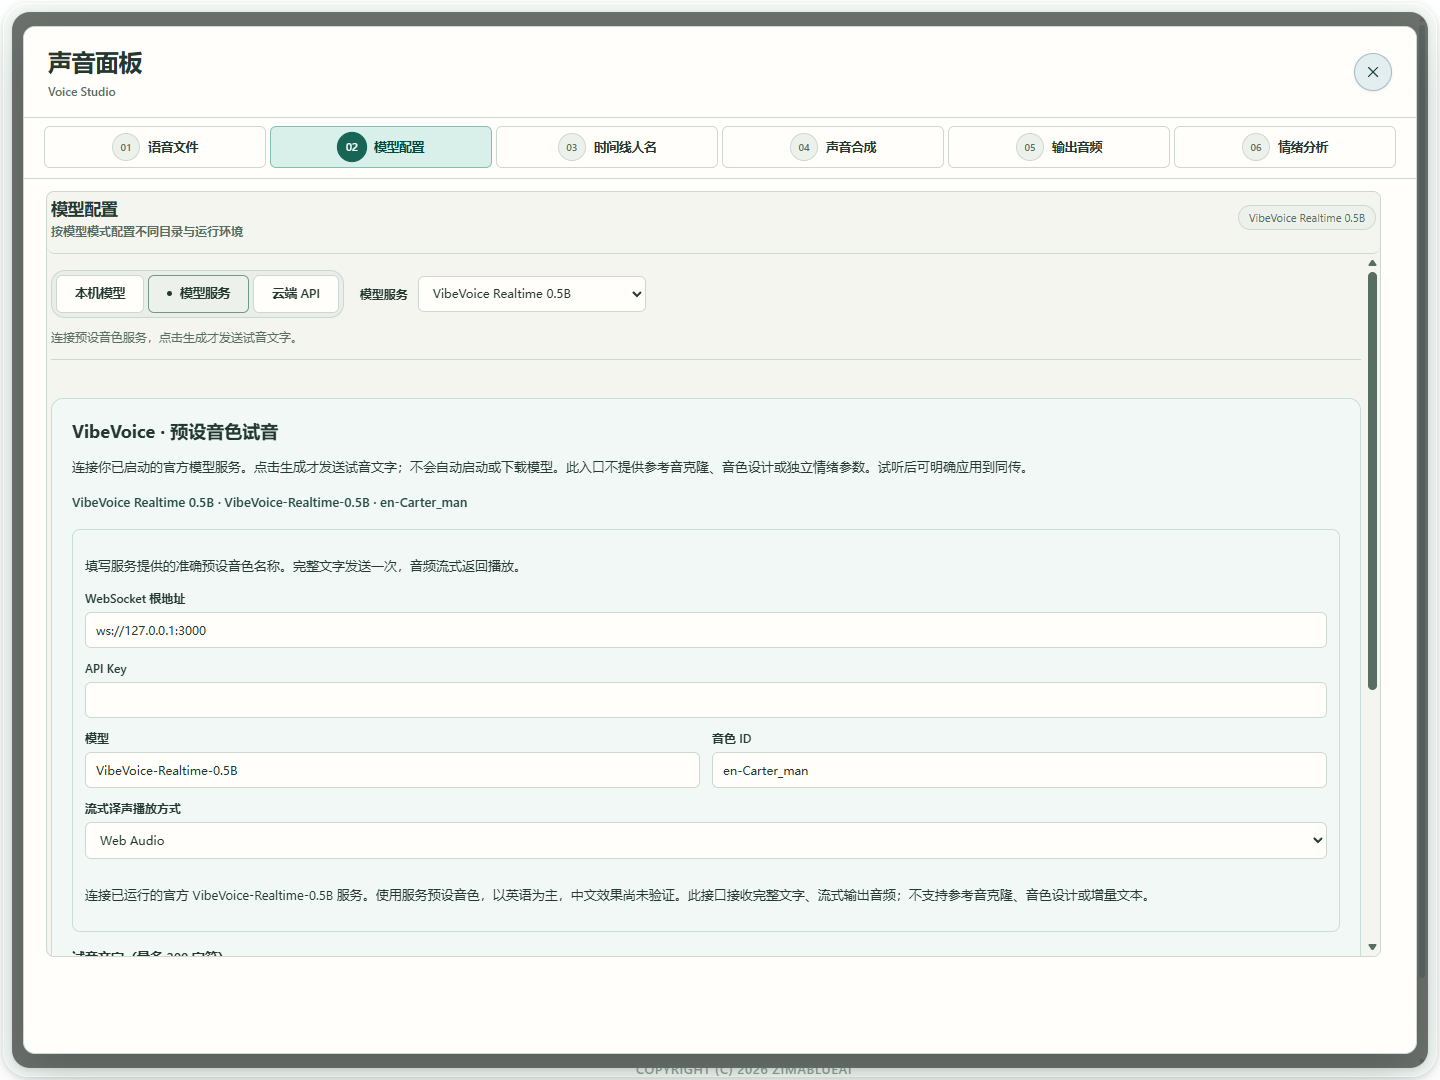1440x1080 pixels.
Task: Switch to the 06 情绪分析 tab
Action: (1285, 147)
